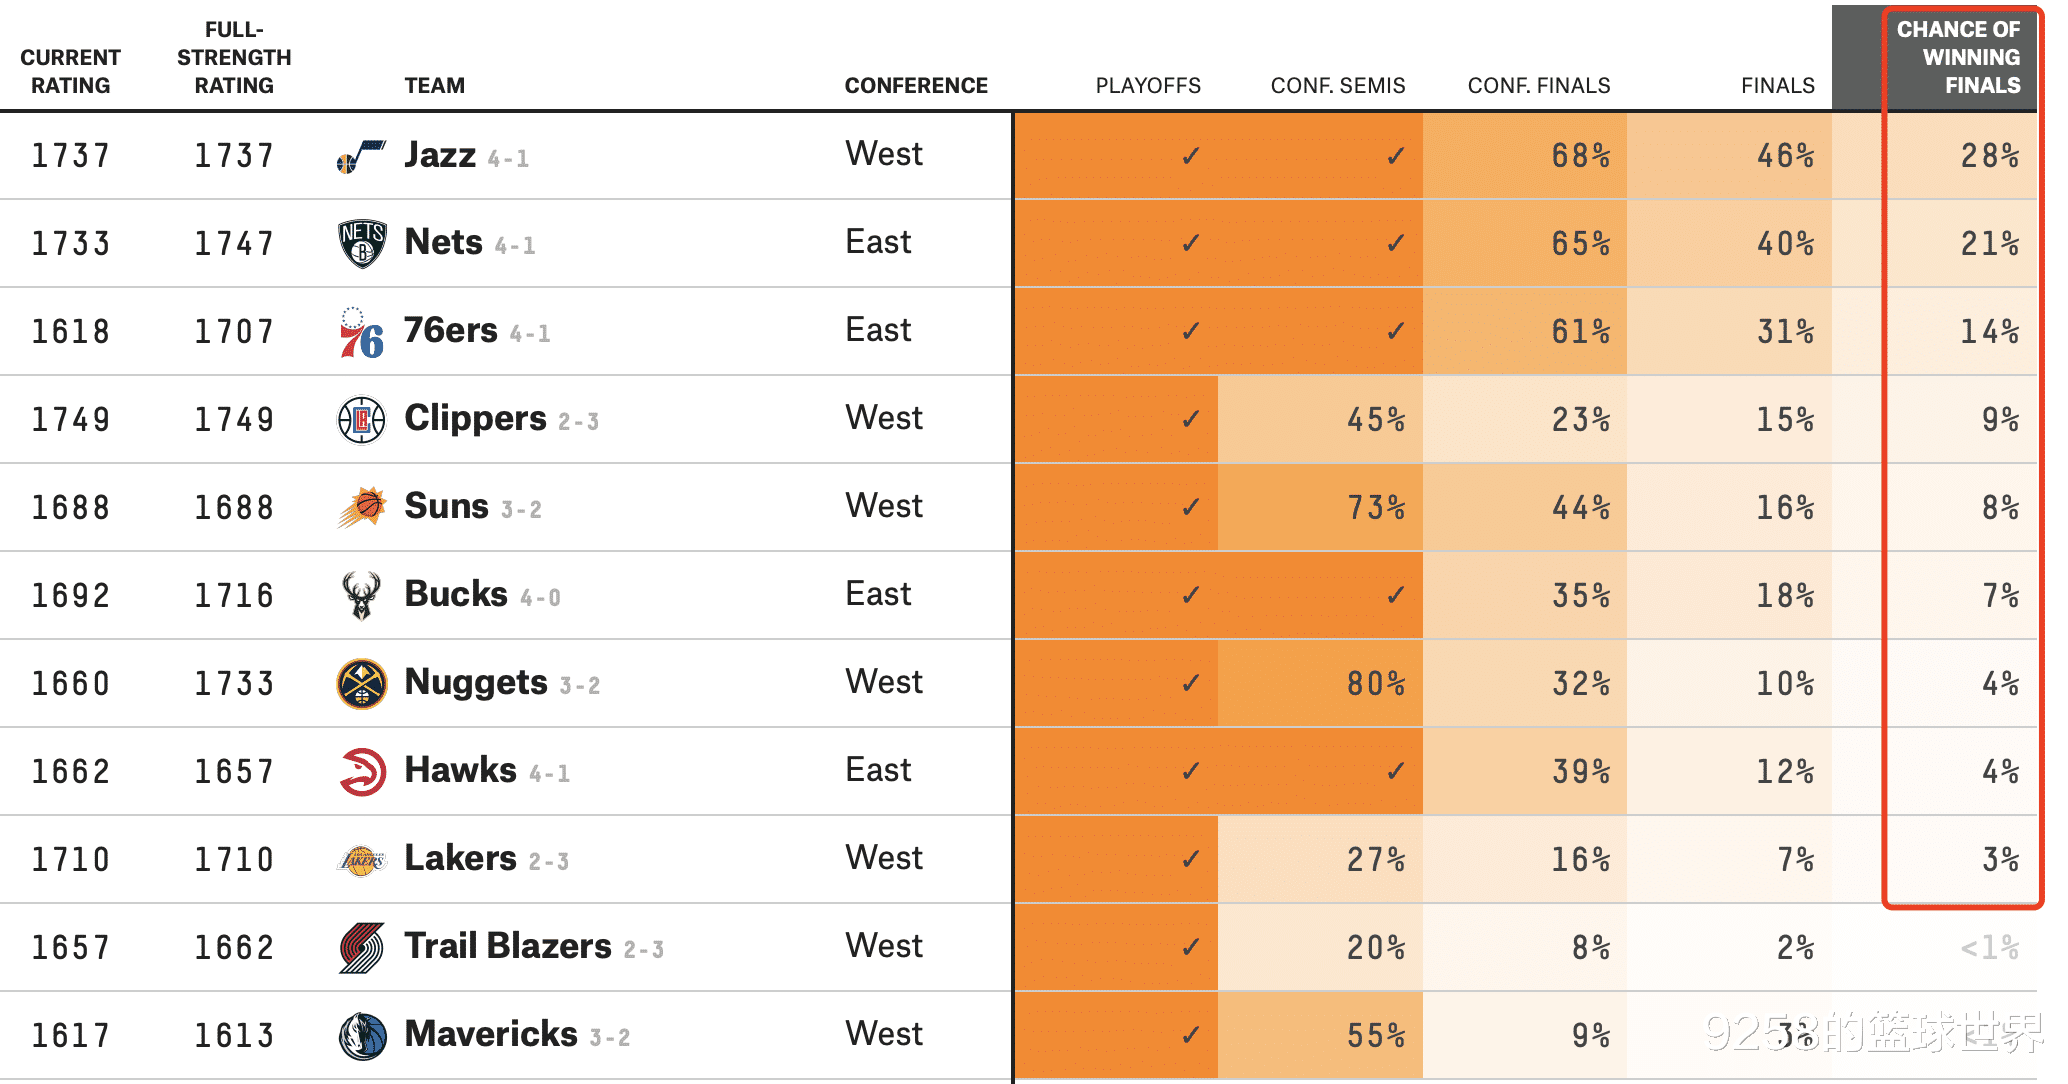The image size is (2068, 1084).
Task: Sort by Current Rating column header
Action: (70, 71)
